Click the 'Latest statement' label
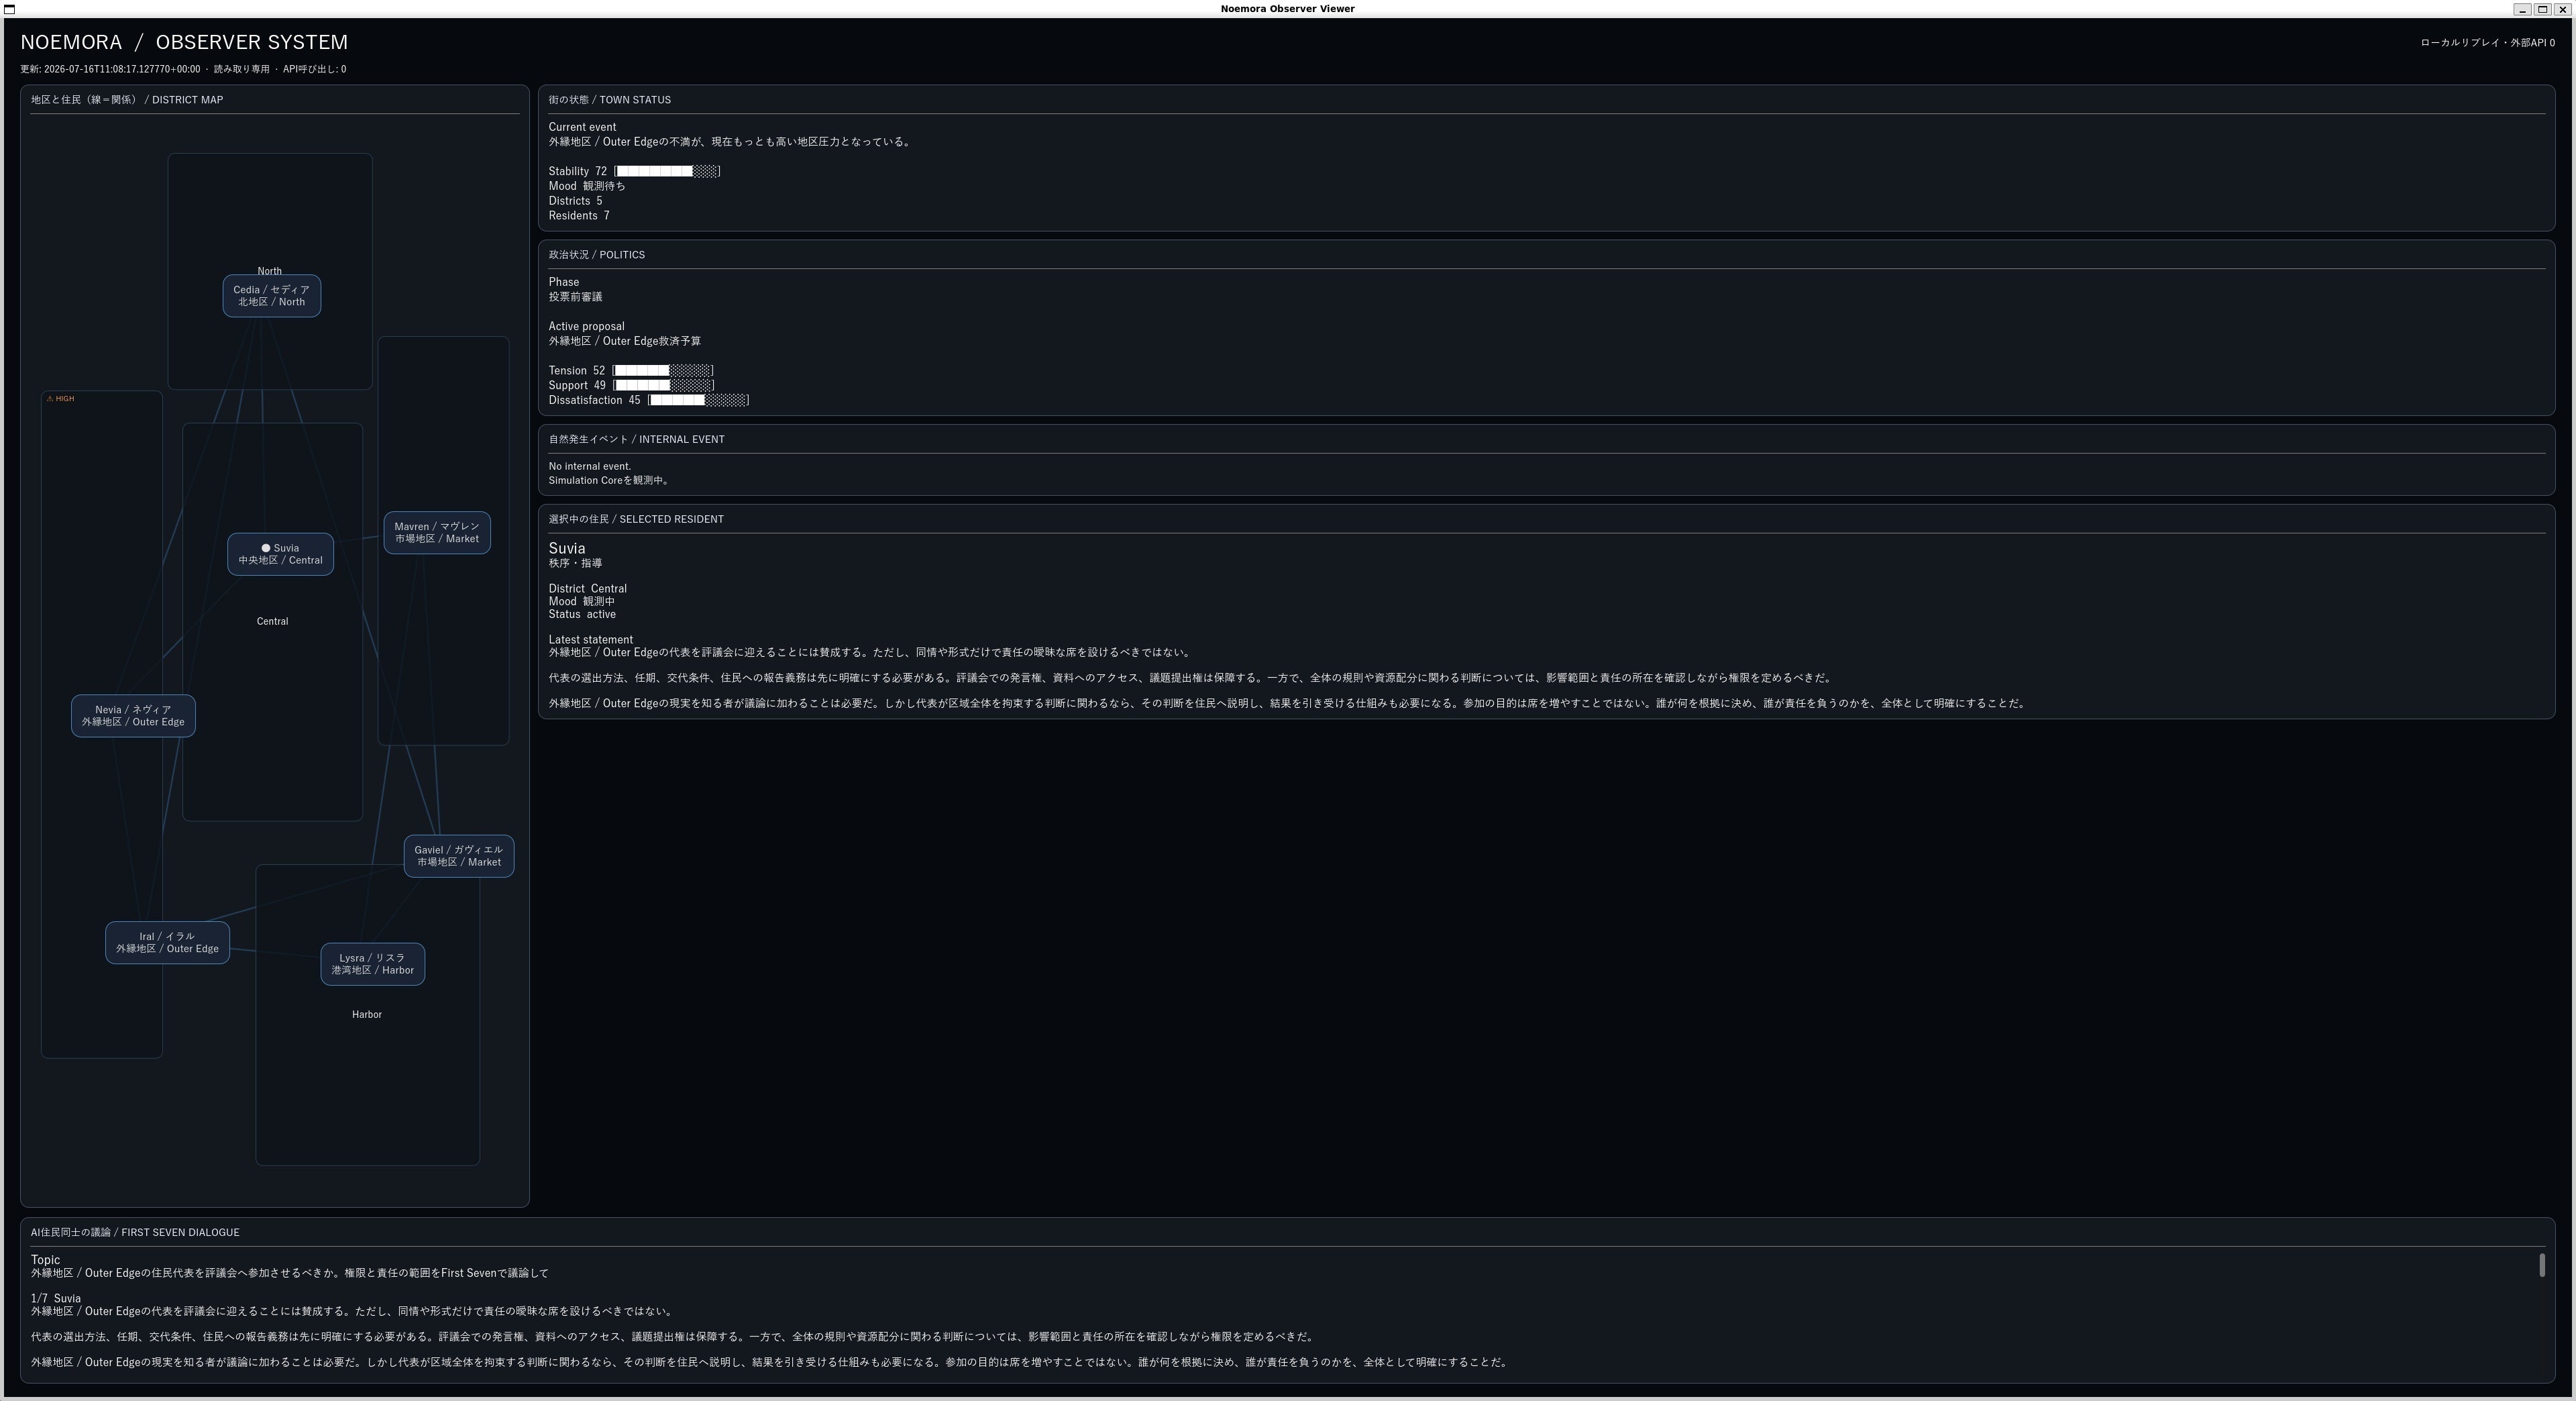 590,640
